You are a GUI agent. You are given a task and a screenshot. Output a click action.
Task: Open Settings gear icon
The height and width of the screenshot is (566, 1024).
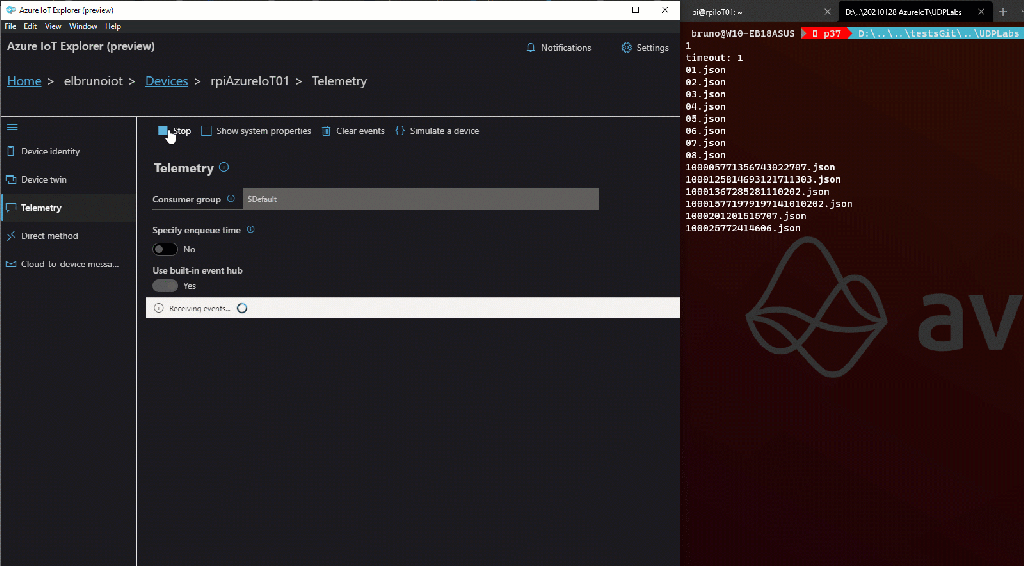(x=626, y=48)
